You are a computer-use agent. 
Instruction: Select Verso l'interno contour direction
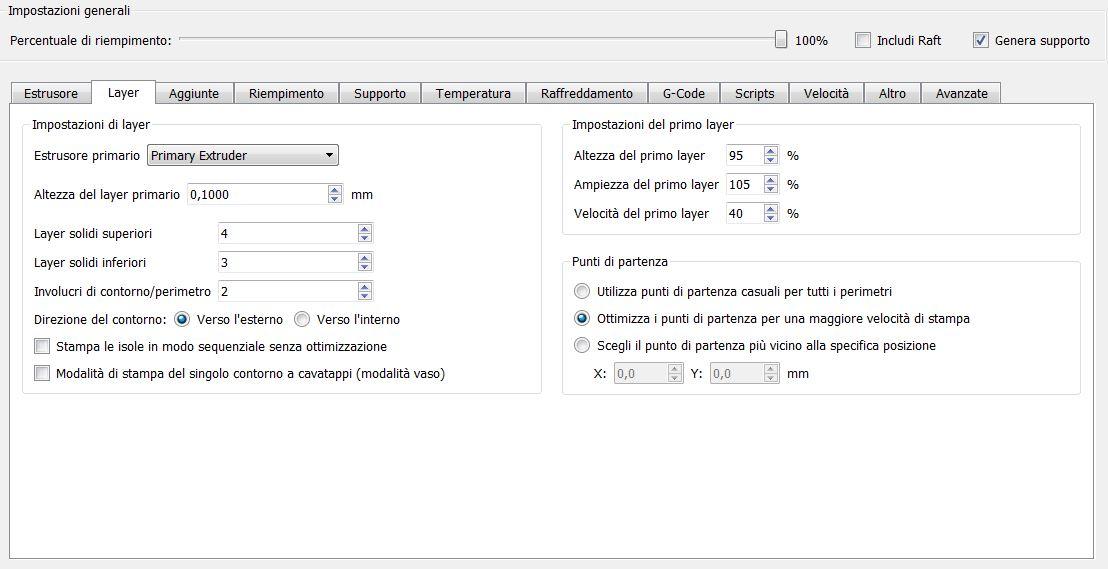(302, 320)
